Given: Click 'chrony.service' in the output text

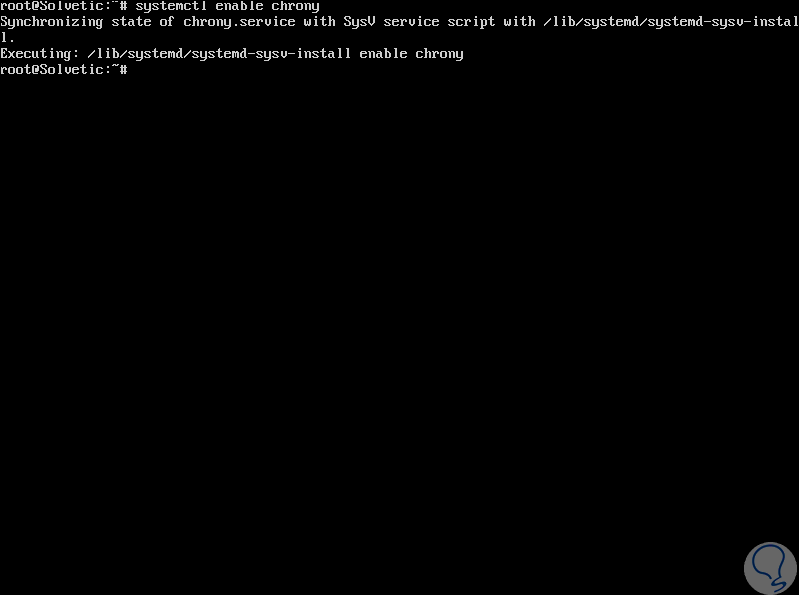Looking at the screenshot, I should click(239, 22).
